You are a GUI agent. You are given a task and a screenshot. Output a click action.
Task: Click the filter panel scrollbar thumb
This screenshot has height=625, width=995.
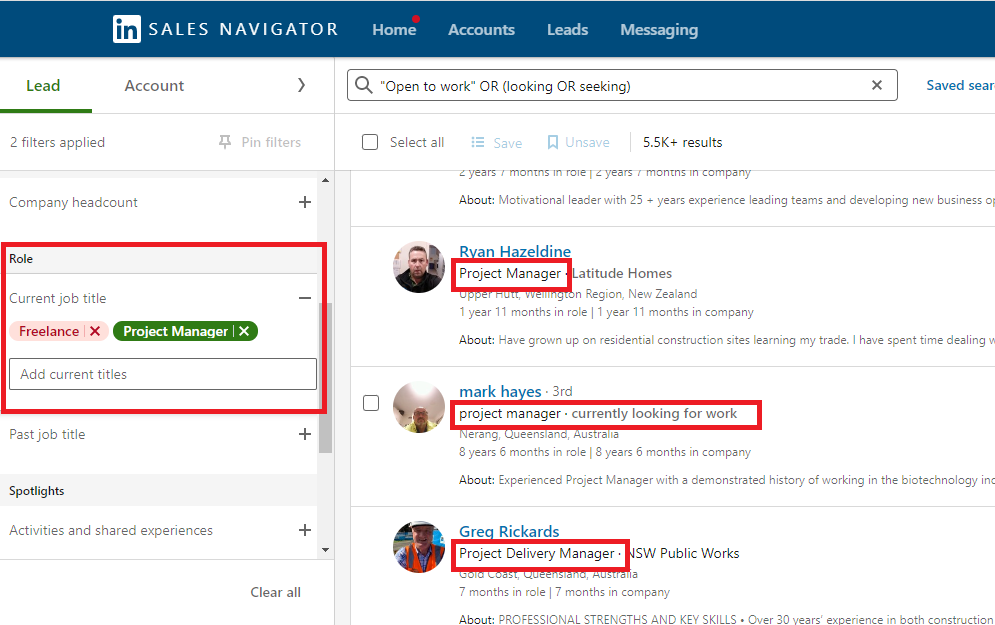326,378
